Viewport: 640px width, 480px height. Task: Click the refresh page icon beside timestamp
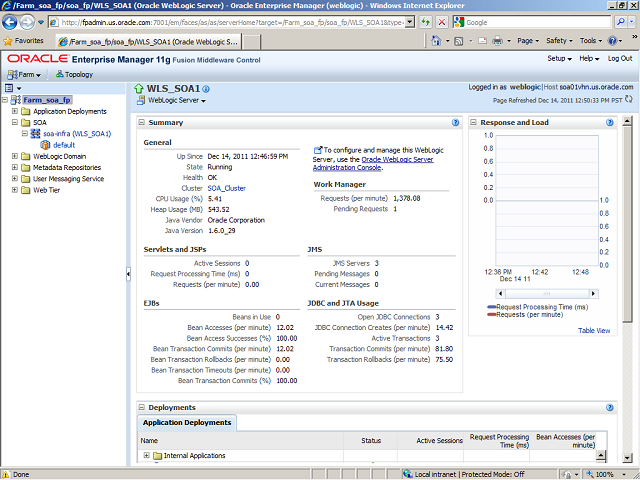630,101
